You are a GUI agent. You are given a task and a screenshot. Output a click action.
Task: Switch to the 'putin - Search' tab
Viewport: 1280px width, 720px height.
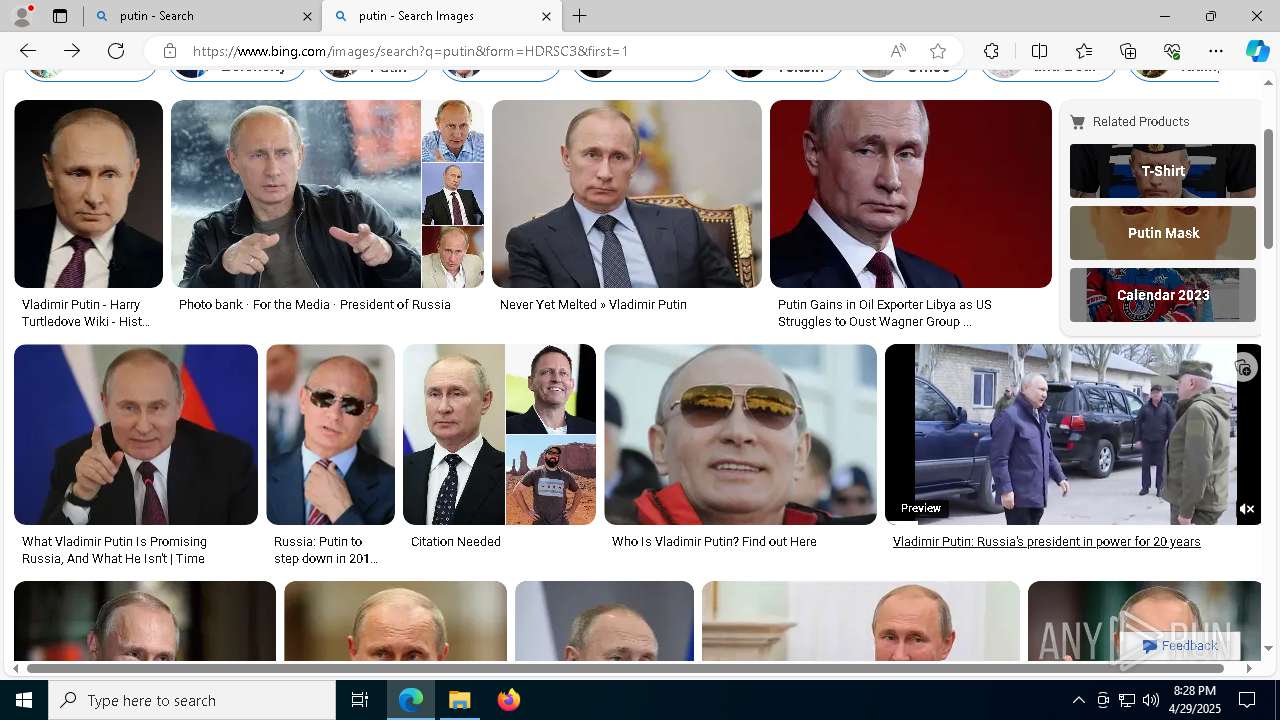(202, 16)
